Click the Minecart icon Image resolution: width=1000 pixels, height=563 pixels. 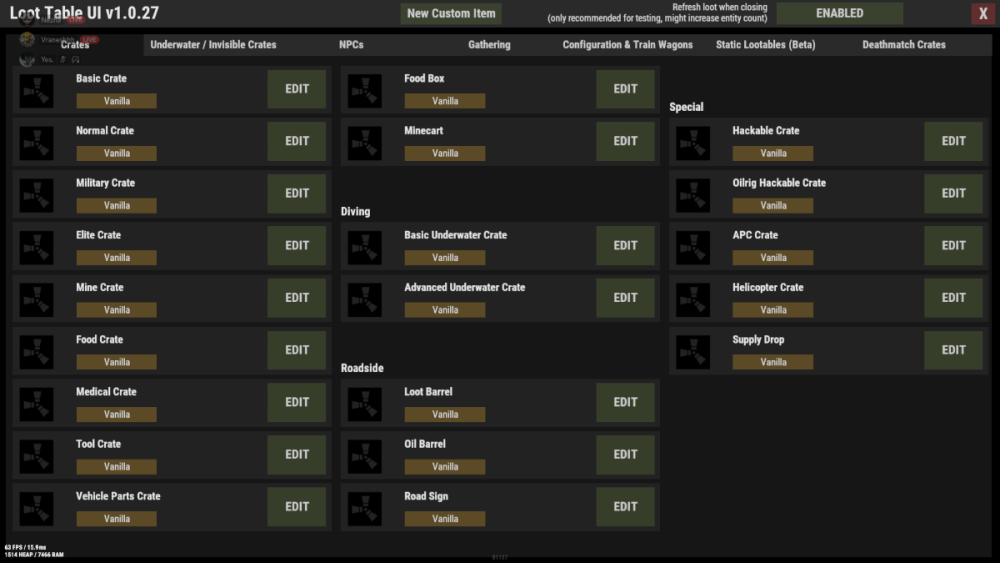(365, 142)
